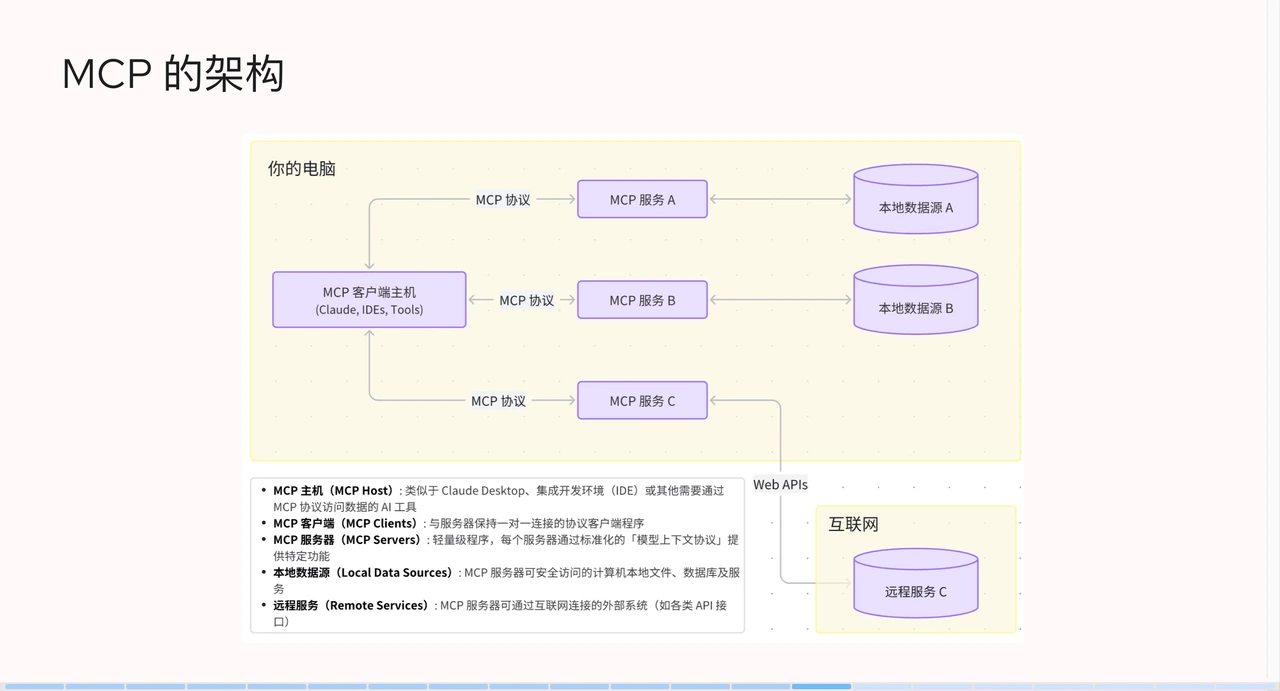Image resolution: width=1280 pixels, height=691 pixels.
Task: Click the "MCP 服务 B" box
Action: (x=642, y=300)
